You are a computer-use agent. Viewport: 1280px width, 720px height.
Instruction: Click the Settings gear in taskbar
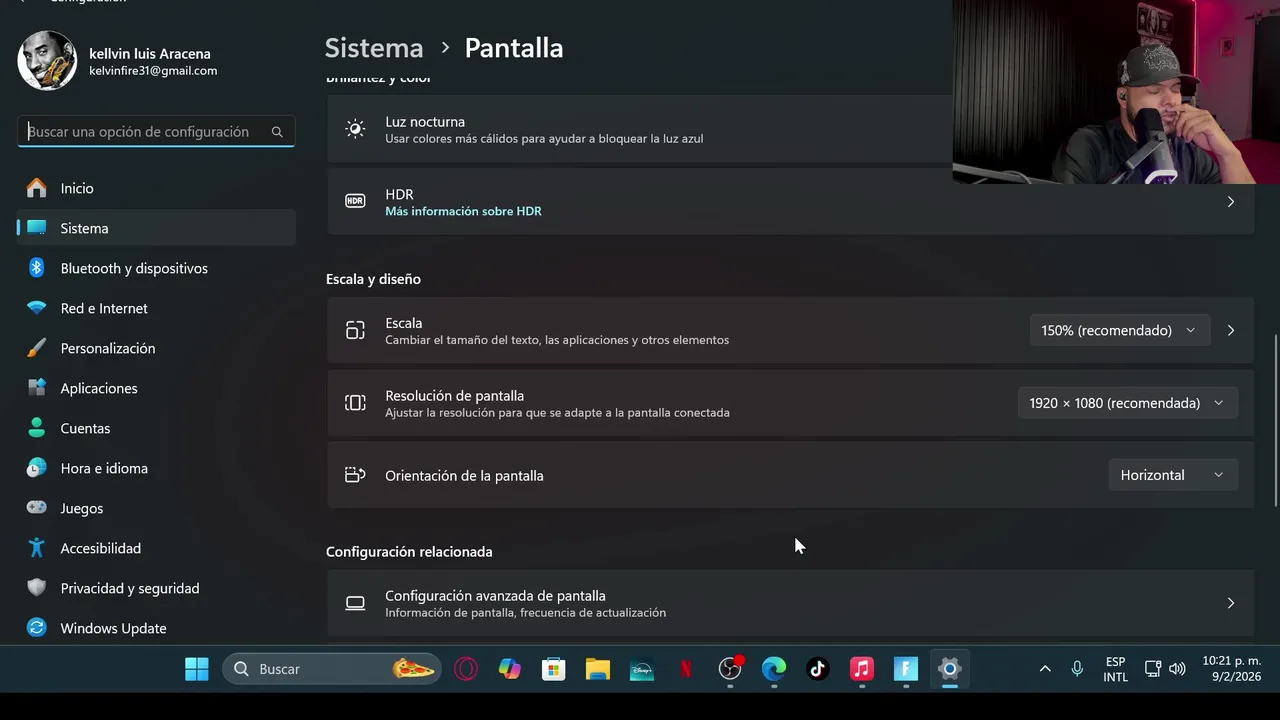(x=950, y=669)
